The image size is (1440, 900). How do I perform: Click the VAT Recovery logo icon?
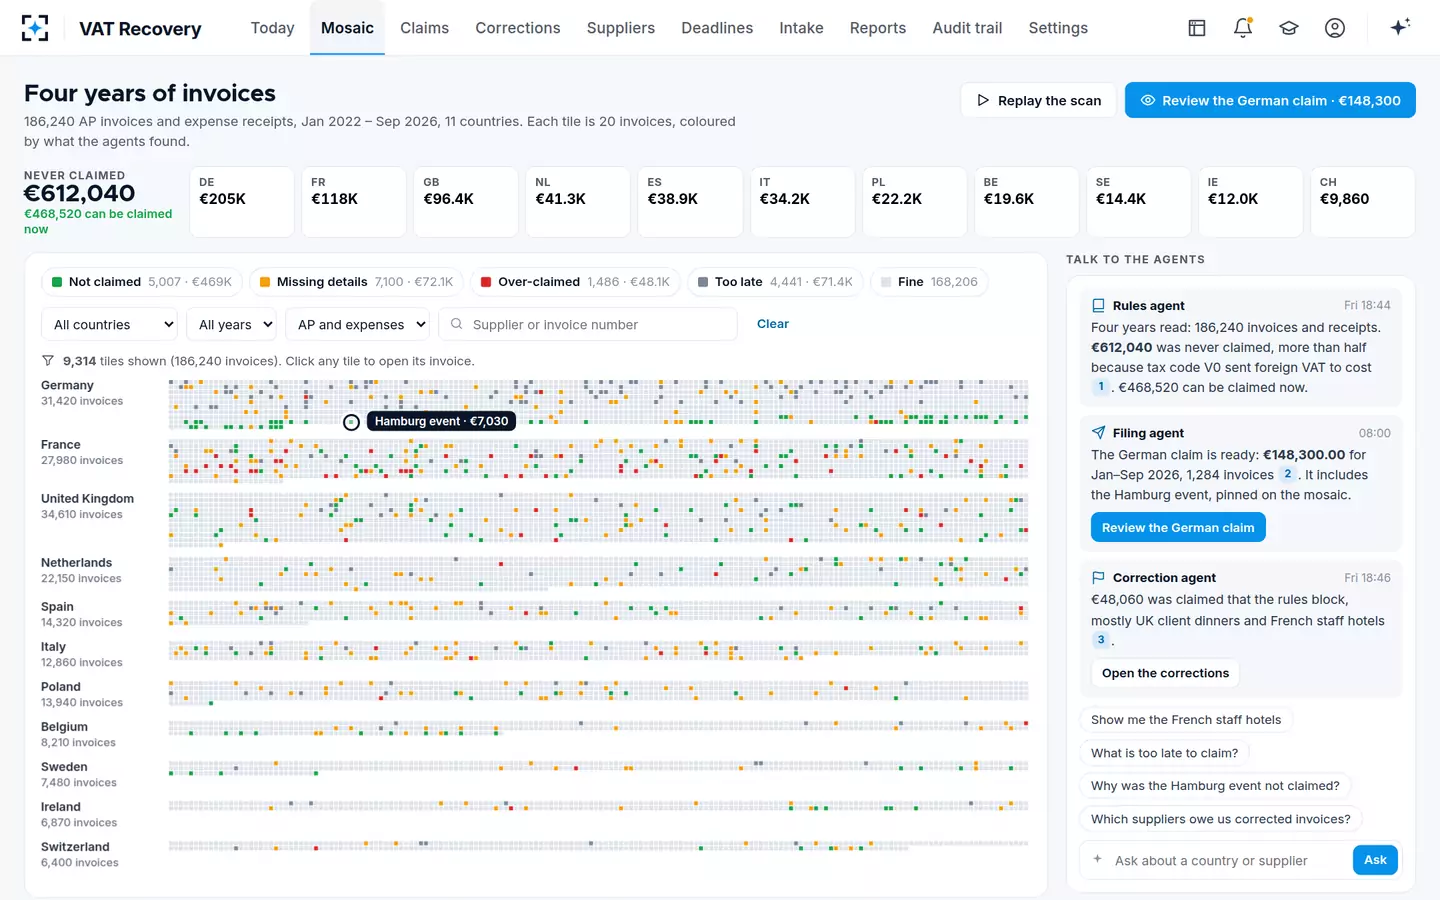point(35,28)
